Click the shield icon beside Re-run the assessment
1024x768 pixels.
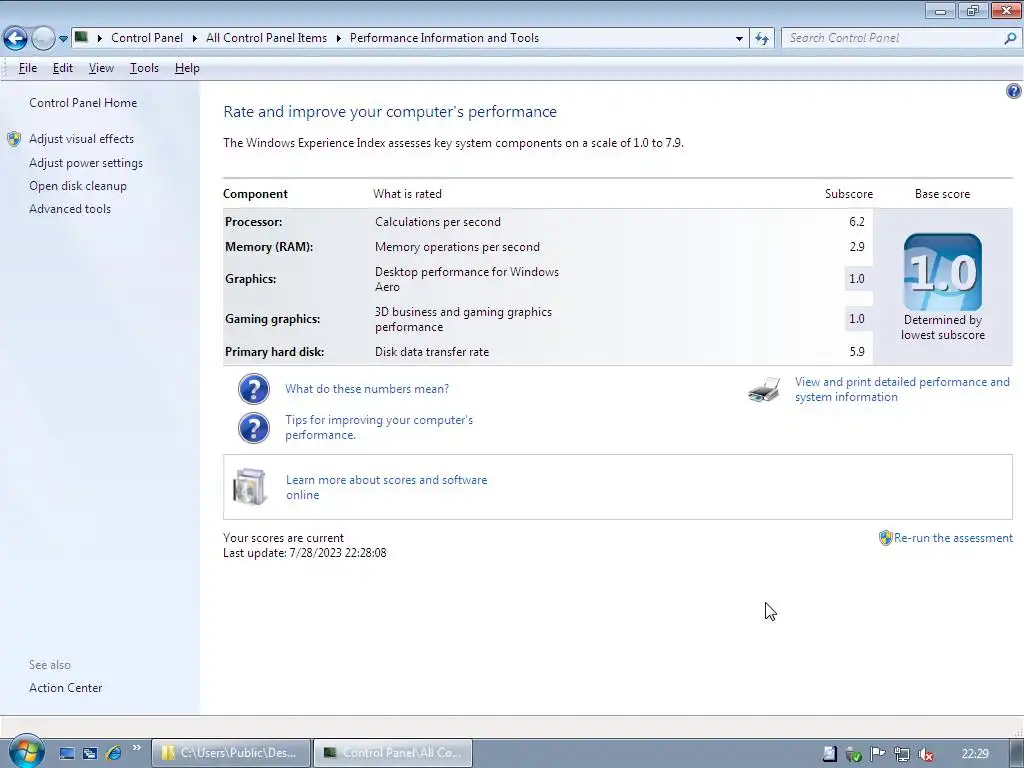tap(886, 537)
